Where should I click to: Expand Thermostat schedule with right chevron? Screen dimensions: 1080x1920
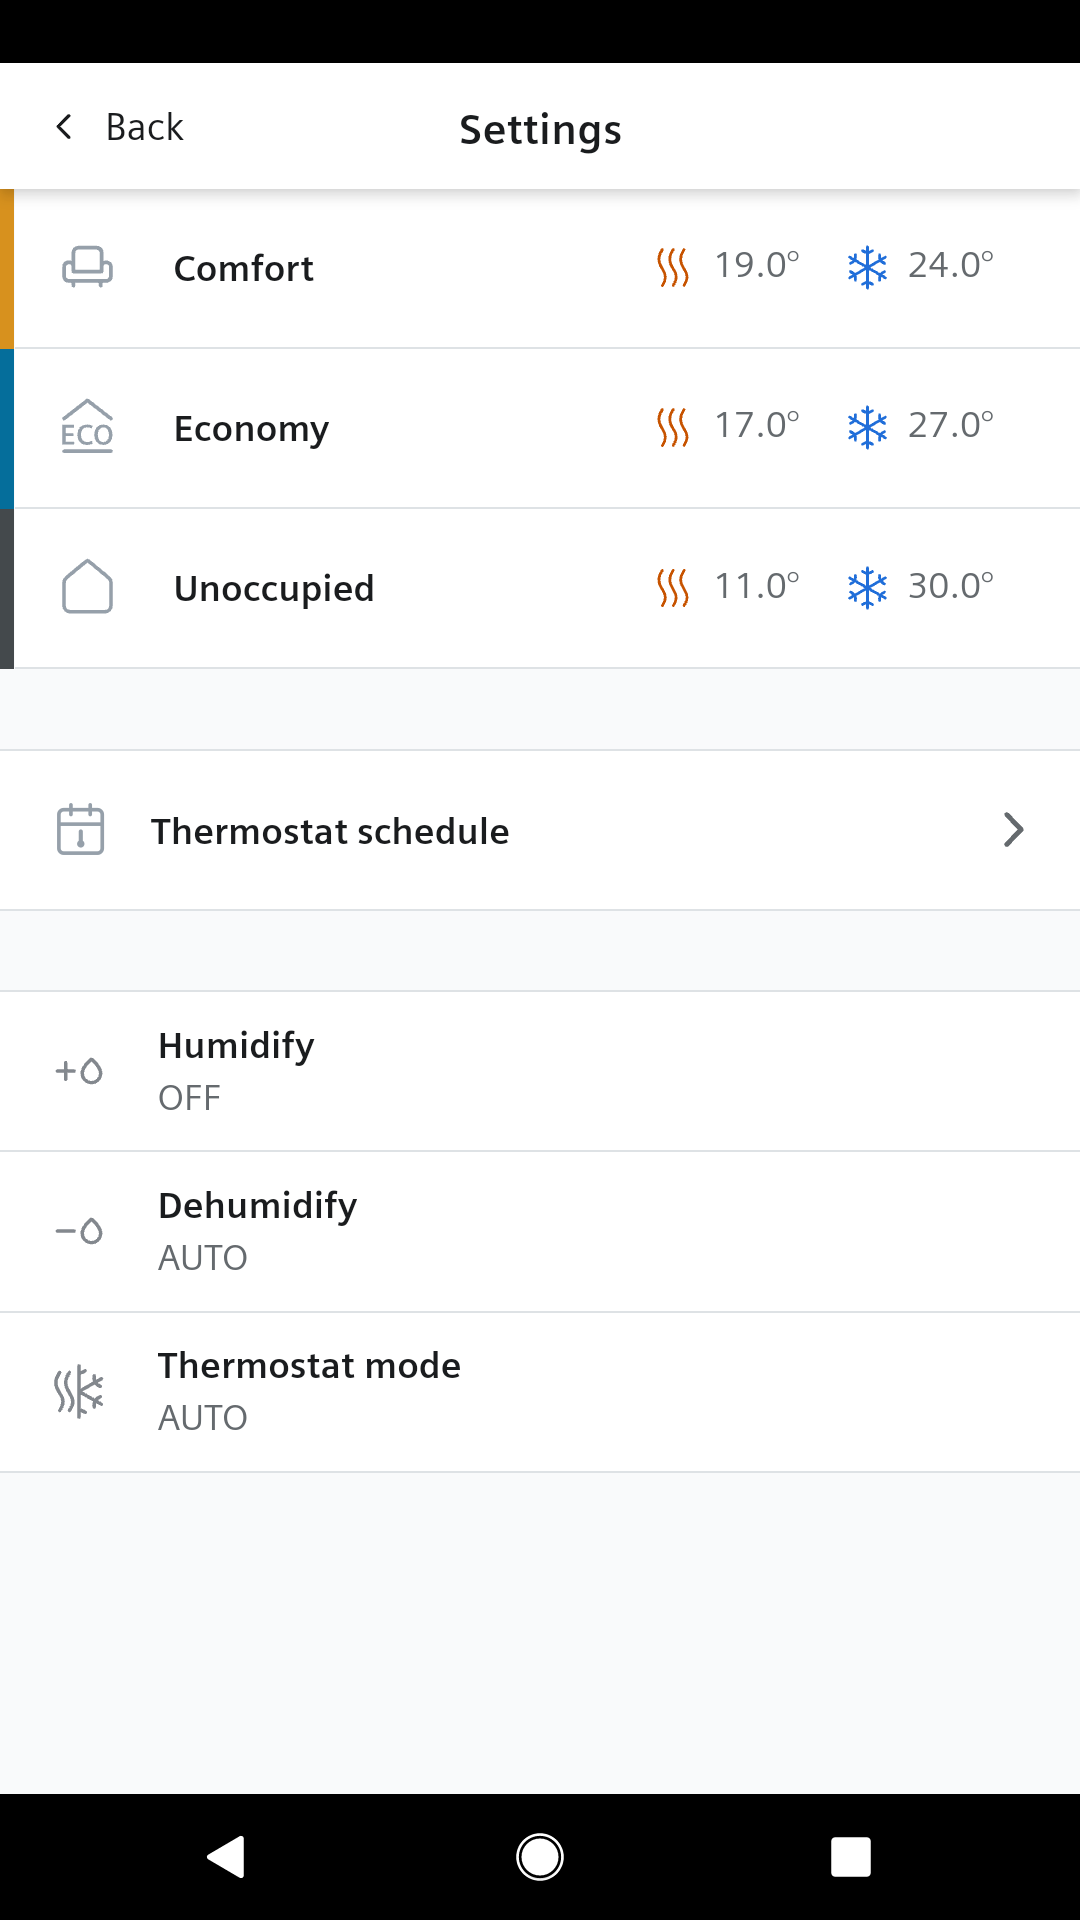coord(1013,830)
